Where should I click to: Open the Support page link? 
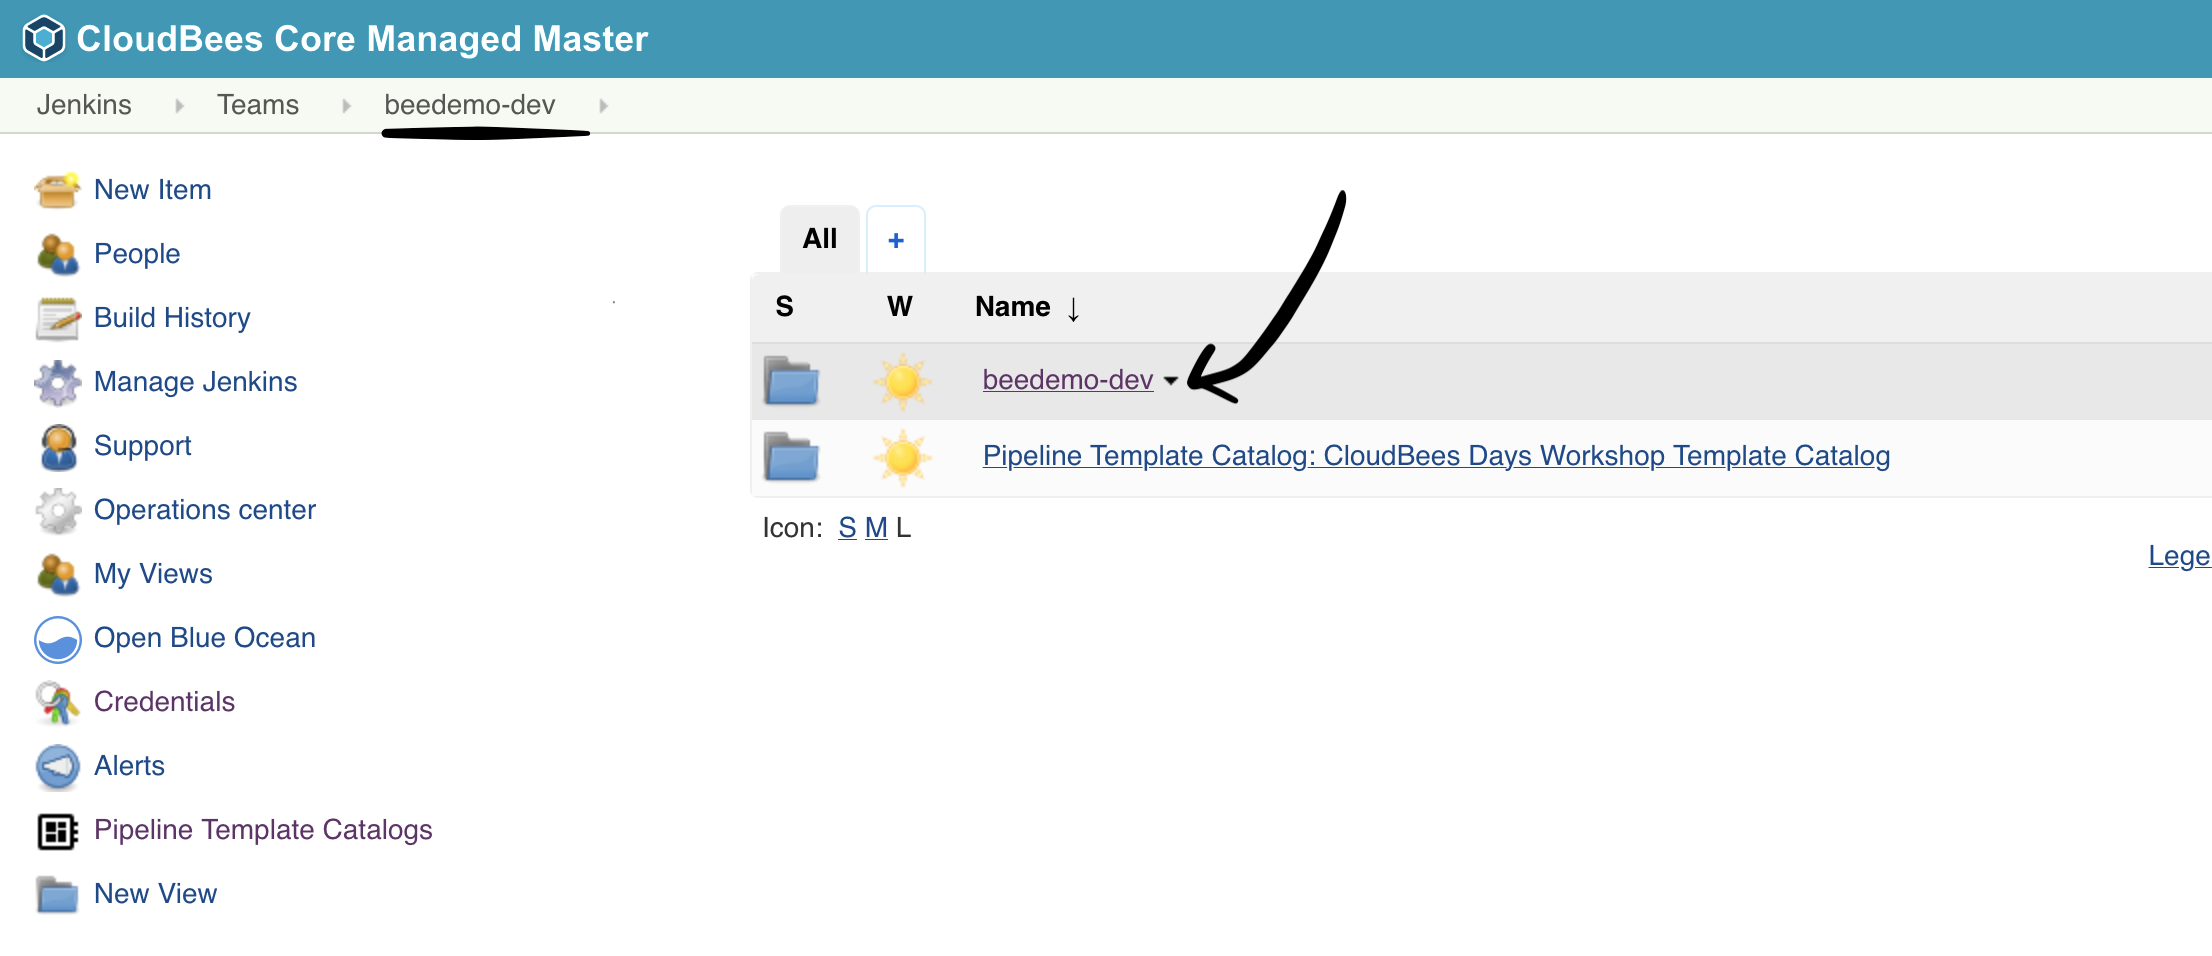pos(143,446)
